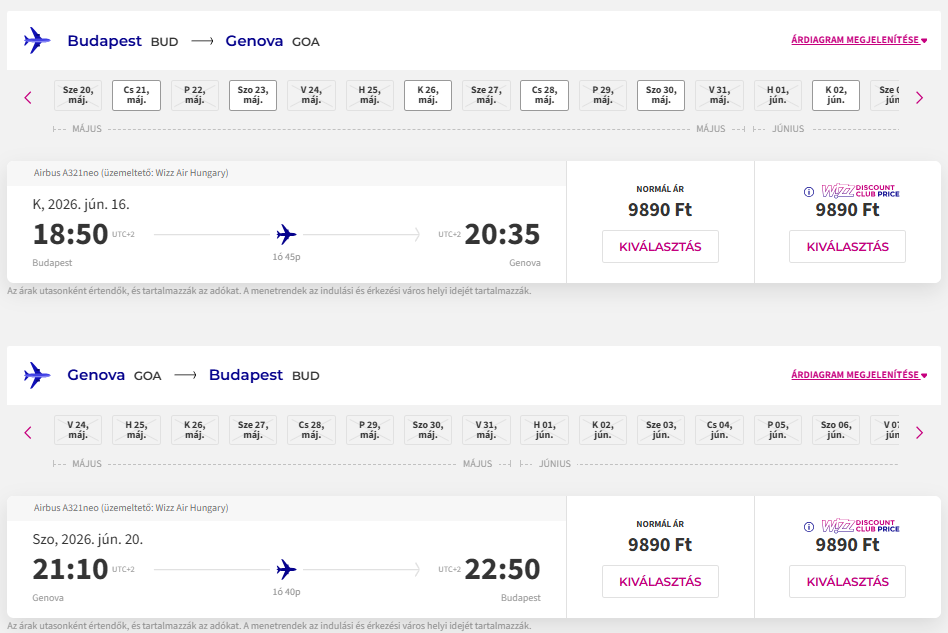Choose Normál ár Kiválasztás for the 21:10 flight
Viewport: 948px width, 633px height.
pyautogui.click(x=660, y=581)
